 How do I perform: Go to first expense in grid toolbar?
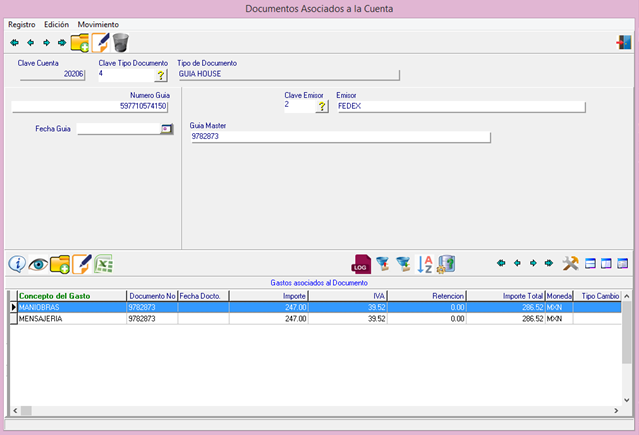[501, 263]
